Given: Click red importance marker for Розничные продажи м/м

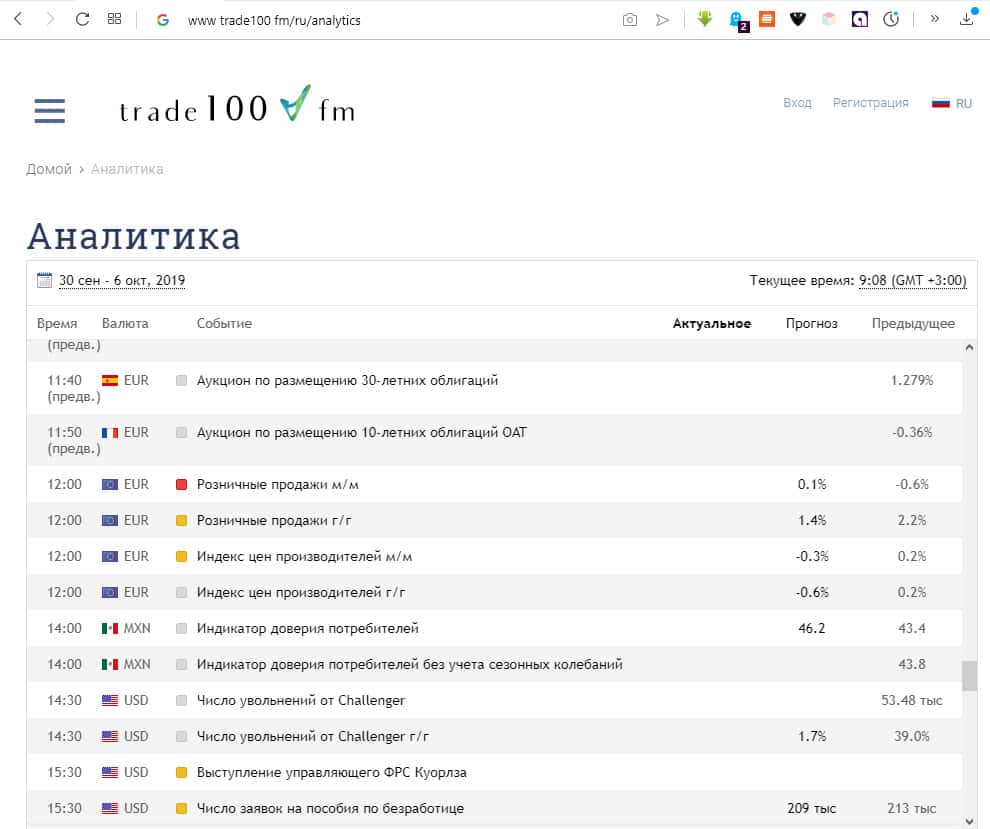Looking at the screenshot, I should click(181, 485).
